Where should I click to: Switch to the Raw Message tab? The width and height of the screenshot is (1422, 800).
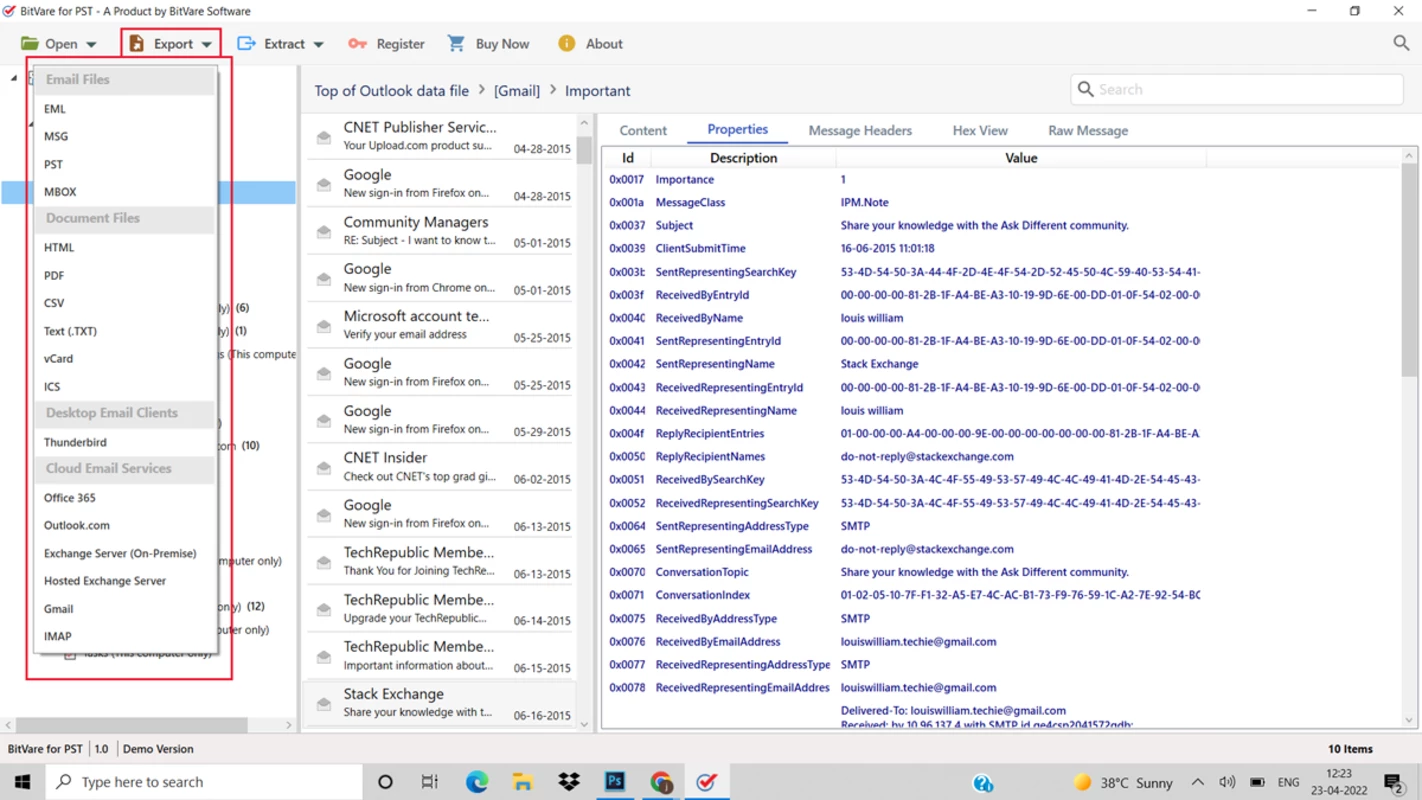point(1088,130)
